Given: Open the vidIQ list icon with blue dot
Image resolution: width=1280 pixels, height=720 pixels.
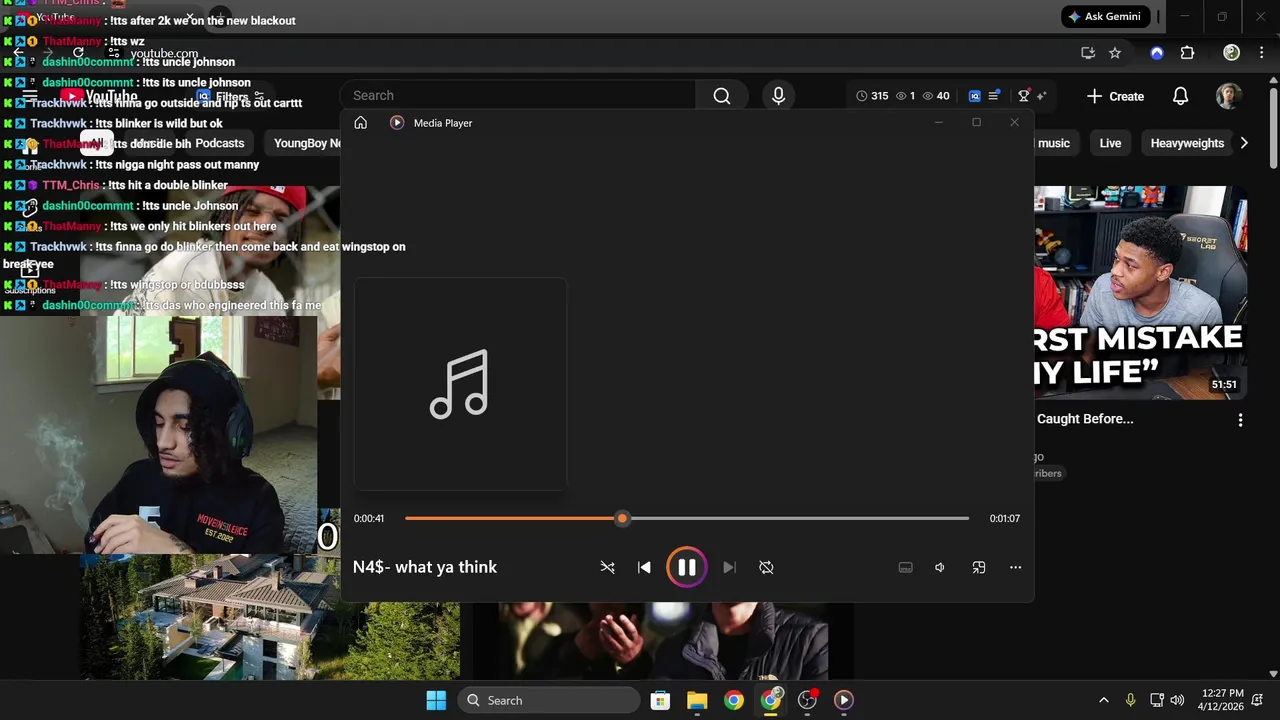Looking at the screenshot, I should (994, 96).
